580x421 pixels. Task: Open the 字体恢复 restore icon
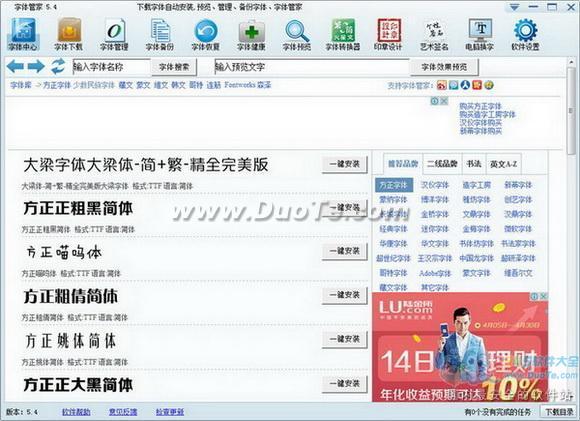(x=206, y=34)
